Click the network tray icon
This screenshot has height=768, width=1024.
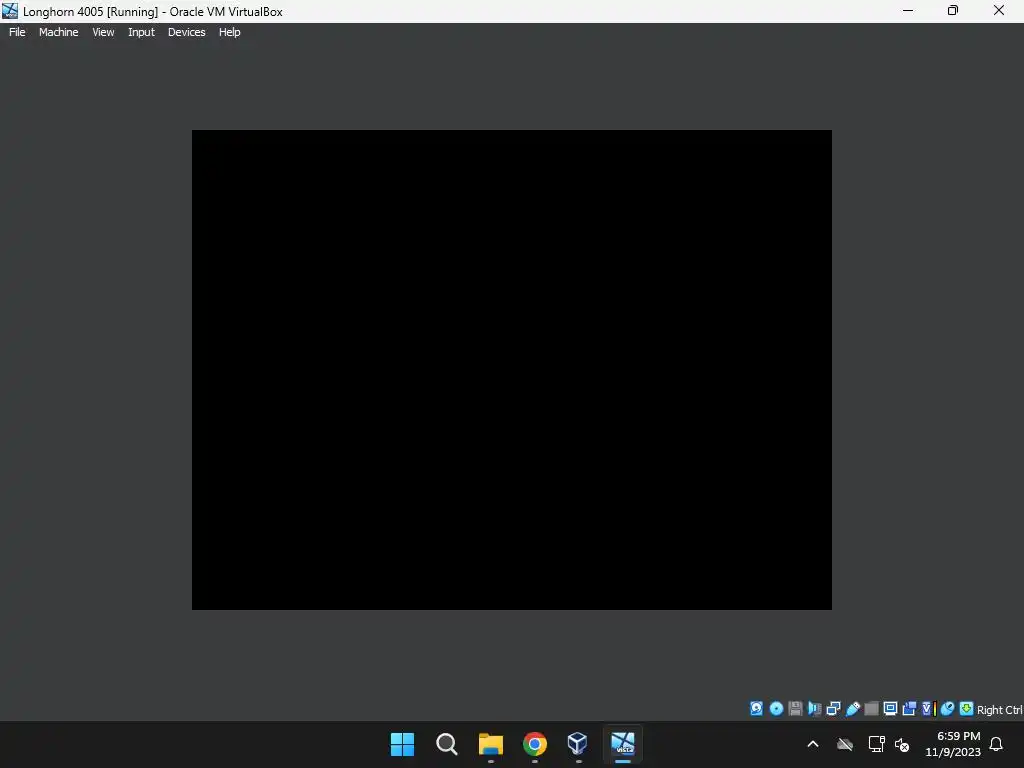coord(876,744)
